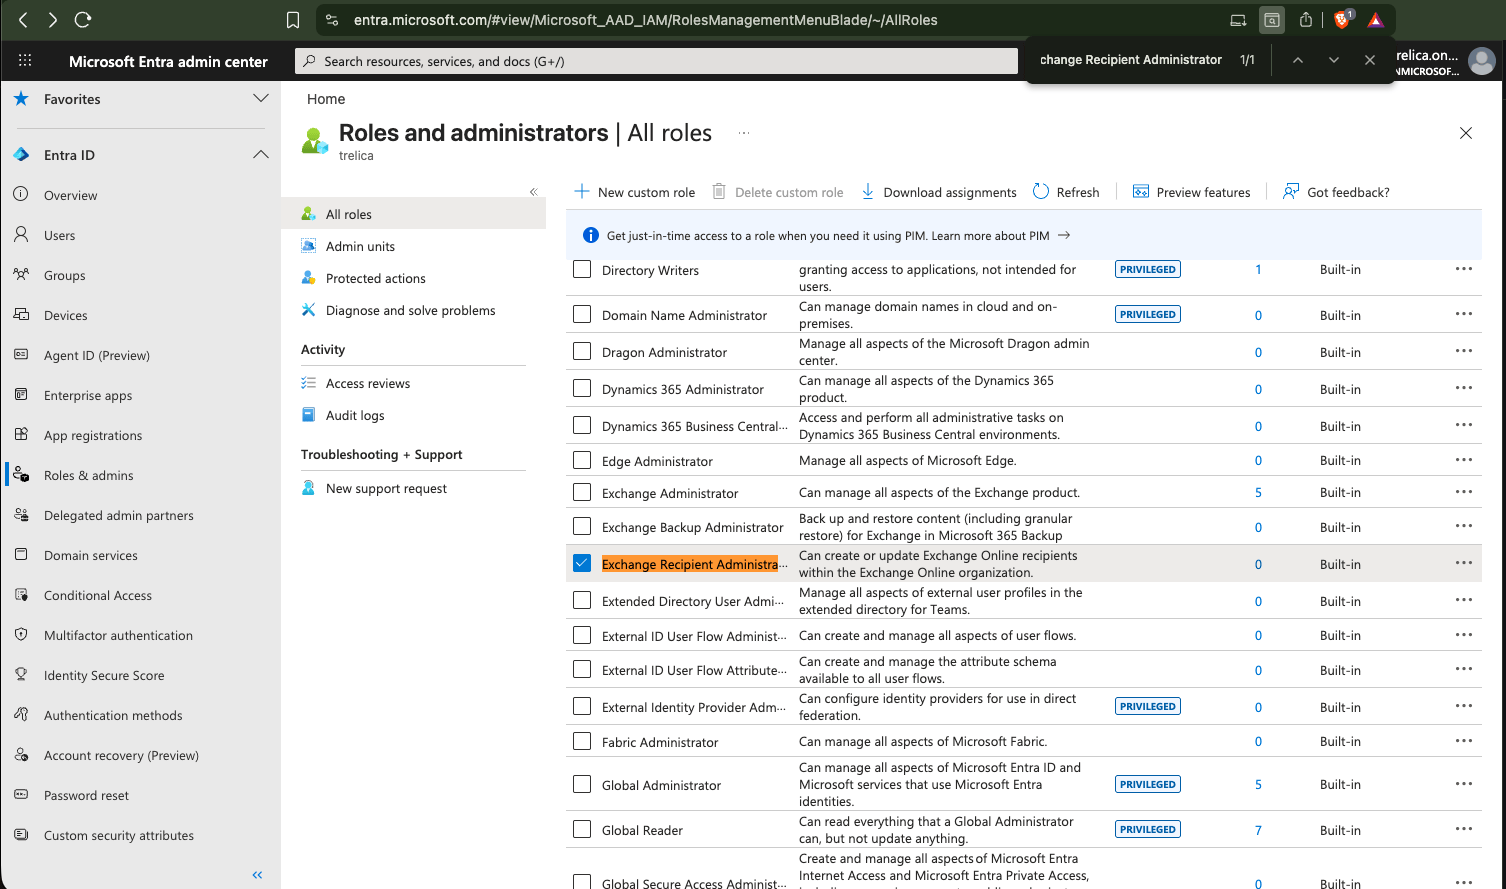Close the Roles and administrators blade

pos(1466,133)
